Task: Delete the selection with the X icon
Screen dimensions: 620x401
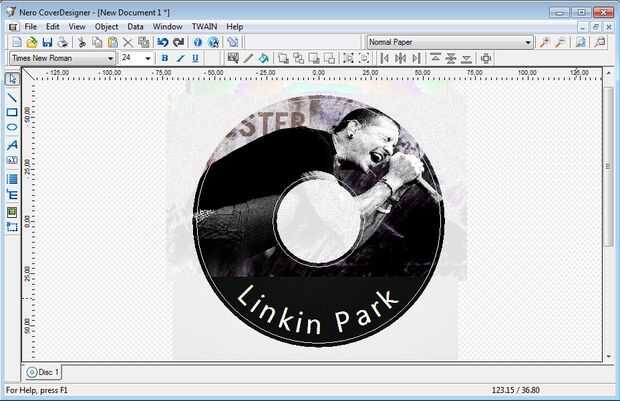Action: tap(128, 42)
